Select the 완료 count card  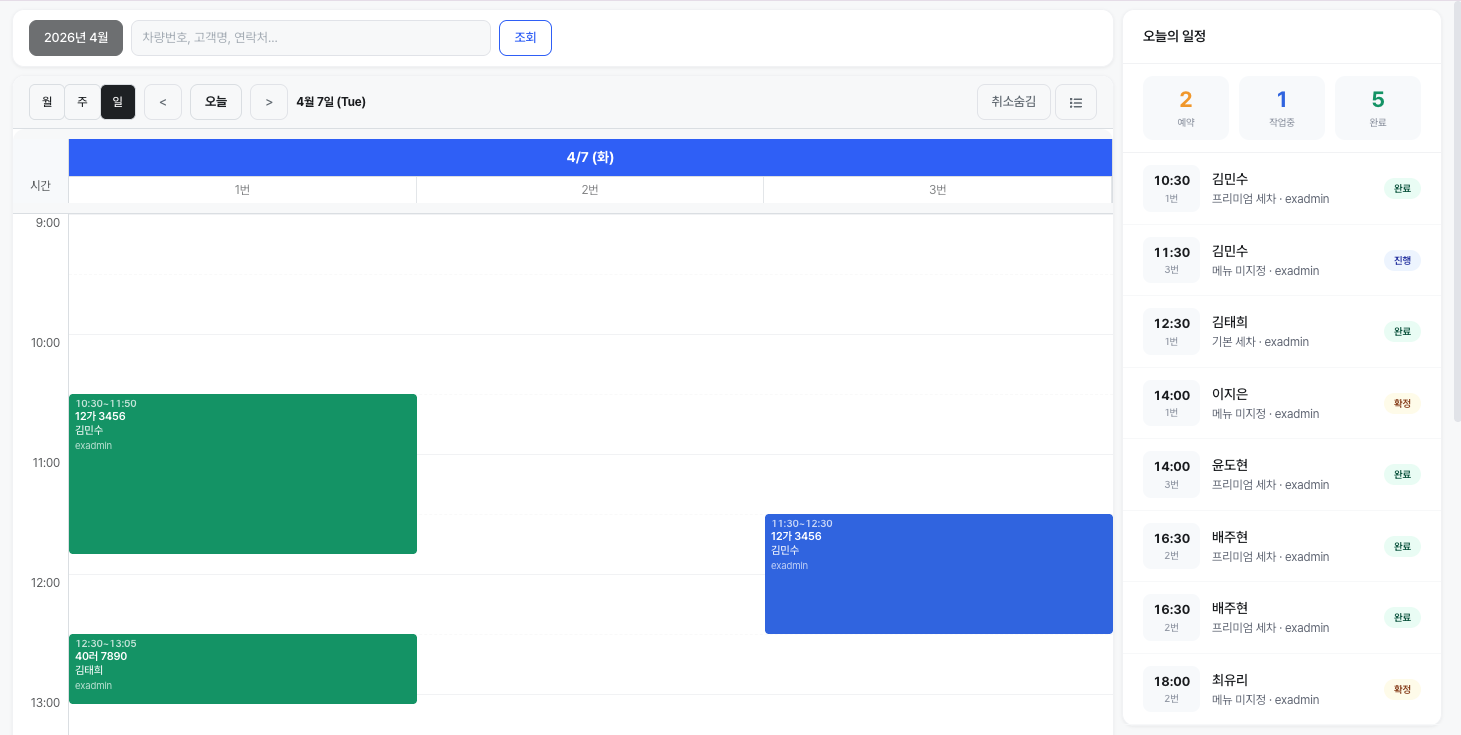click(x=1377, y=108)
